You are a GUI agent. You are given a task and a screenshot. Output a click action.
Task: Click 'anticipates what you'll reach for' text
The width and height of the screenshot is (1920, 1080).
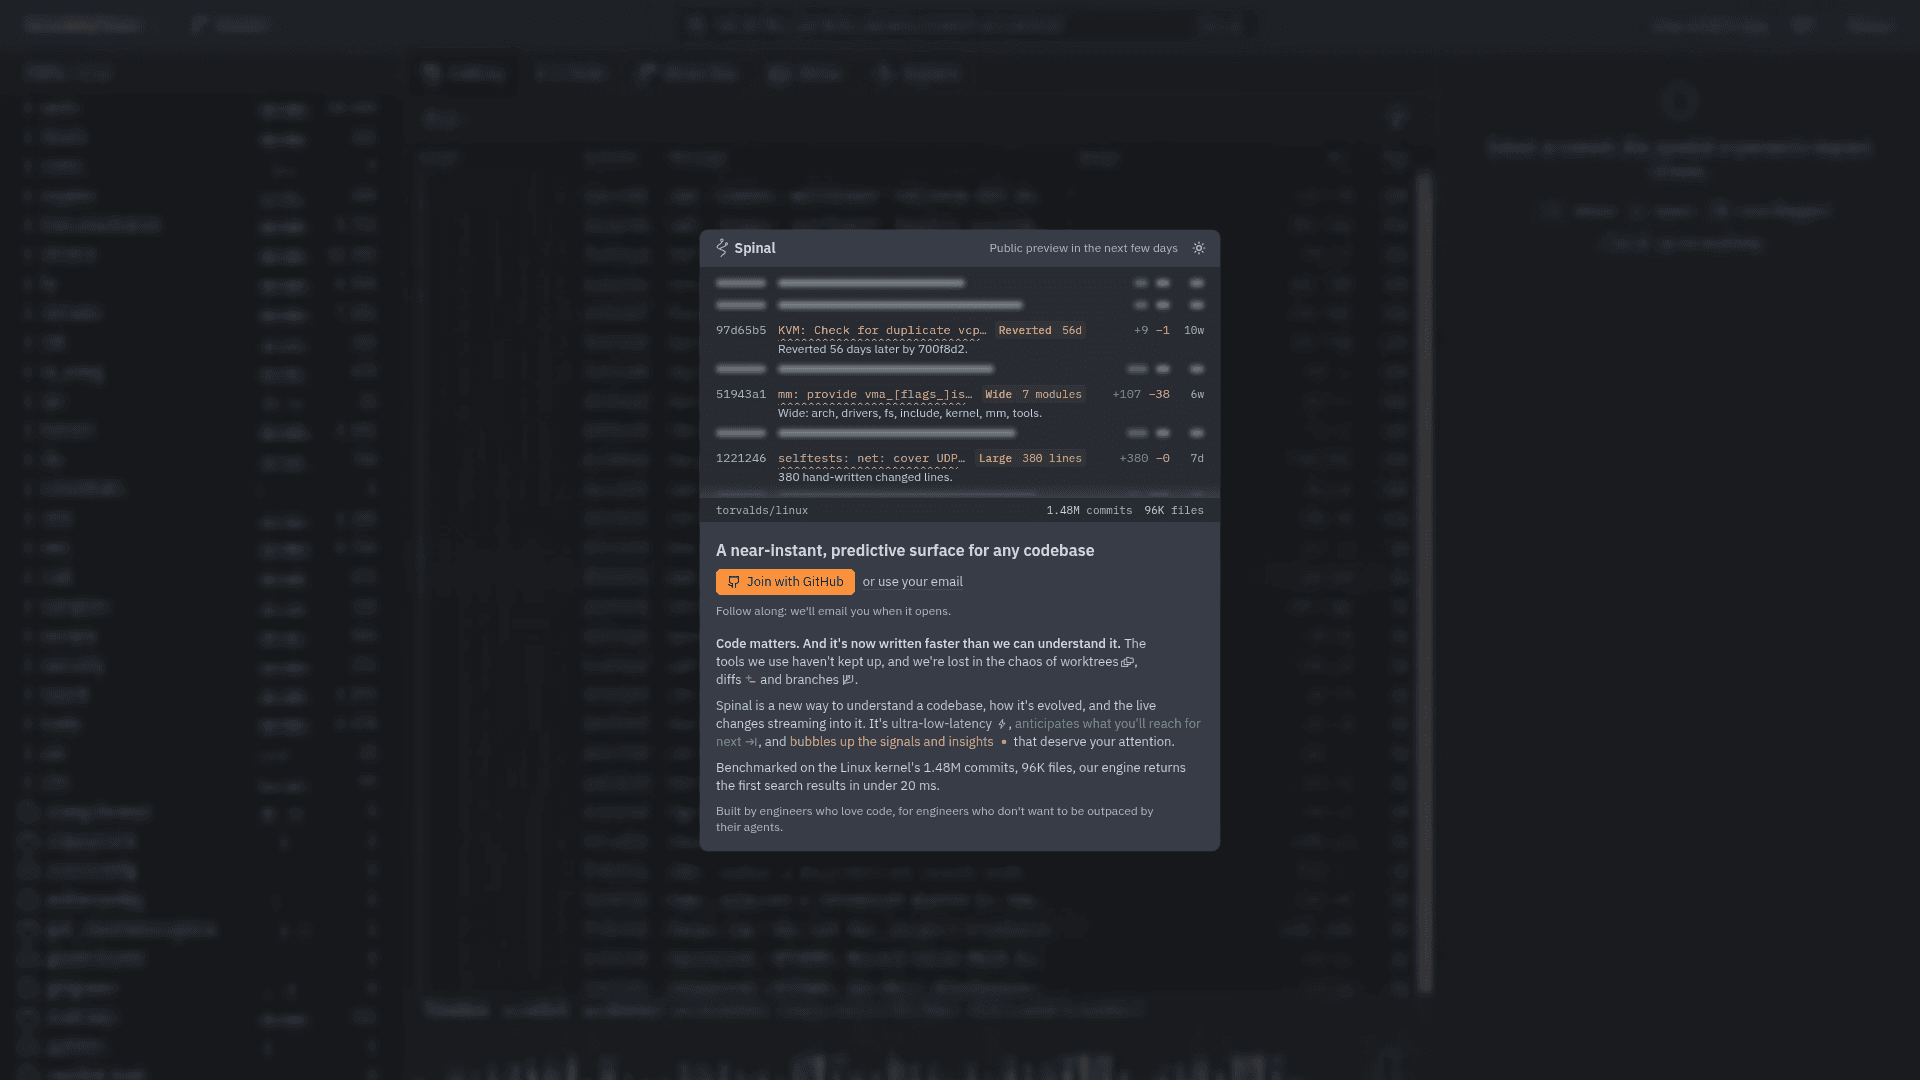[x=1108, y=724]
